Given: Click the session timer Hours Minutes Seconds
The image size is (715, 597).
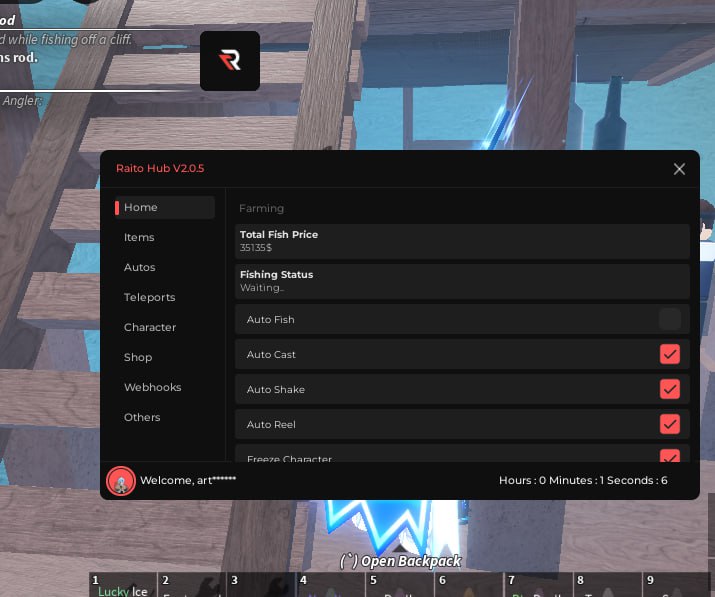Looking at the screenshot, I should [x=583, y=480].
